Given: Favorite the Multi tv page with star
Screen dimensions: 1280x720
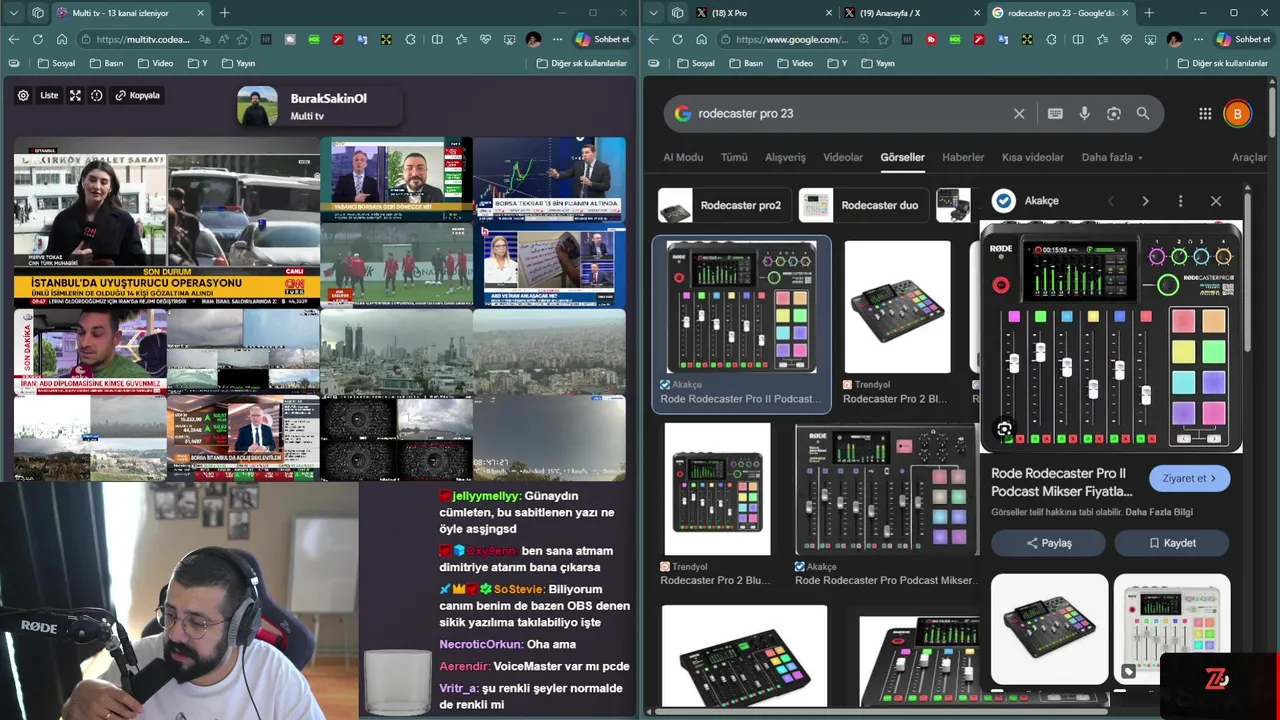Looking at the screenshot, I should pyautogui.click(x=241, y=39).
